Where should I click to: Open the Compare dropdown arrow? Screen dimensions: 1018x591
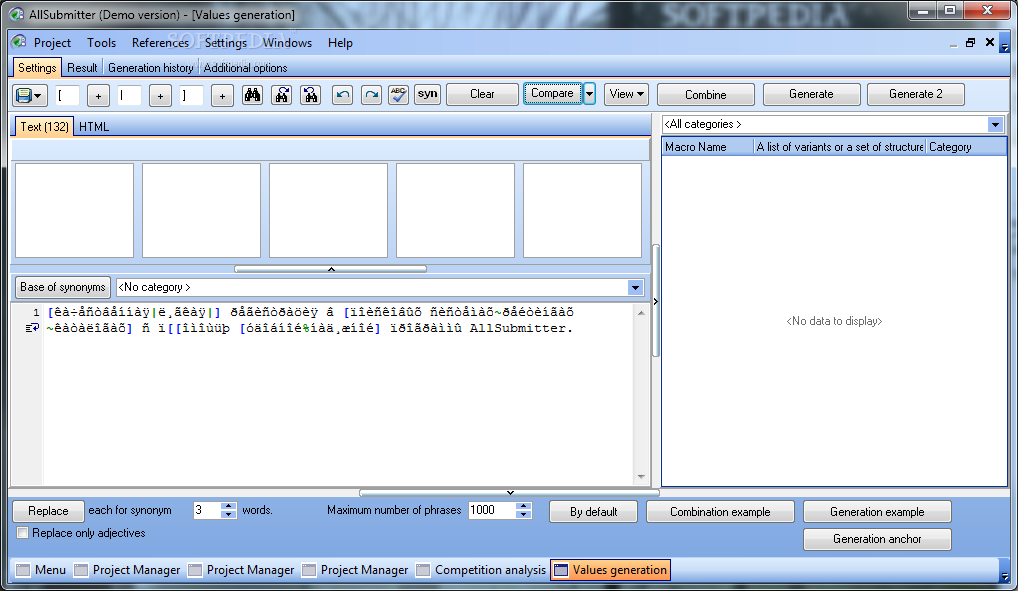(x=590, y=94)
